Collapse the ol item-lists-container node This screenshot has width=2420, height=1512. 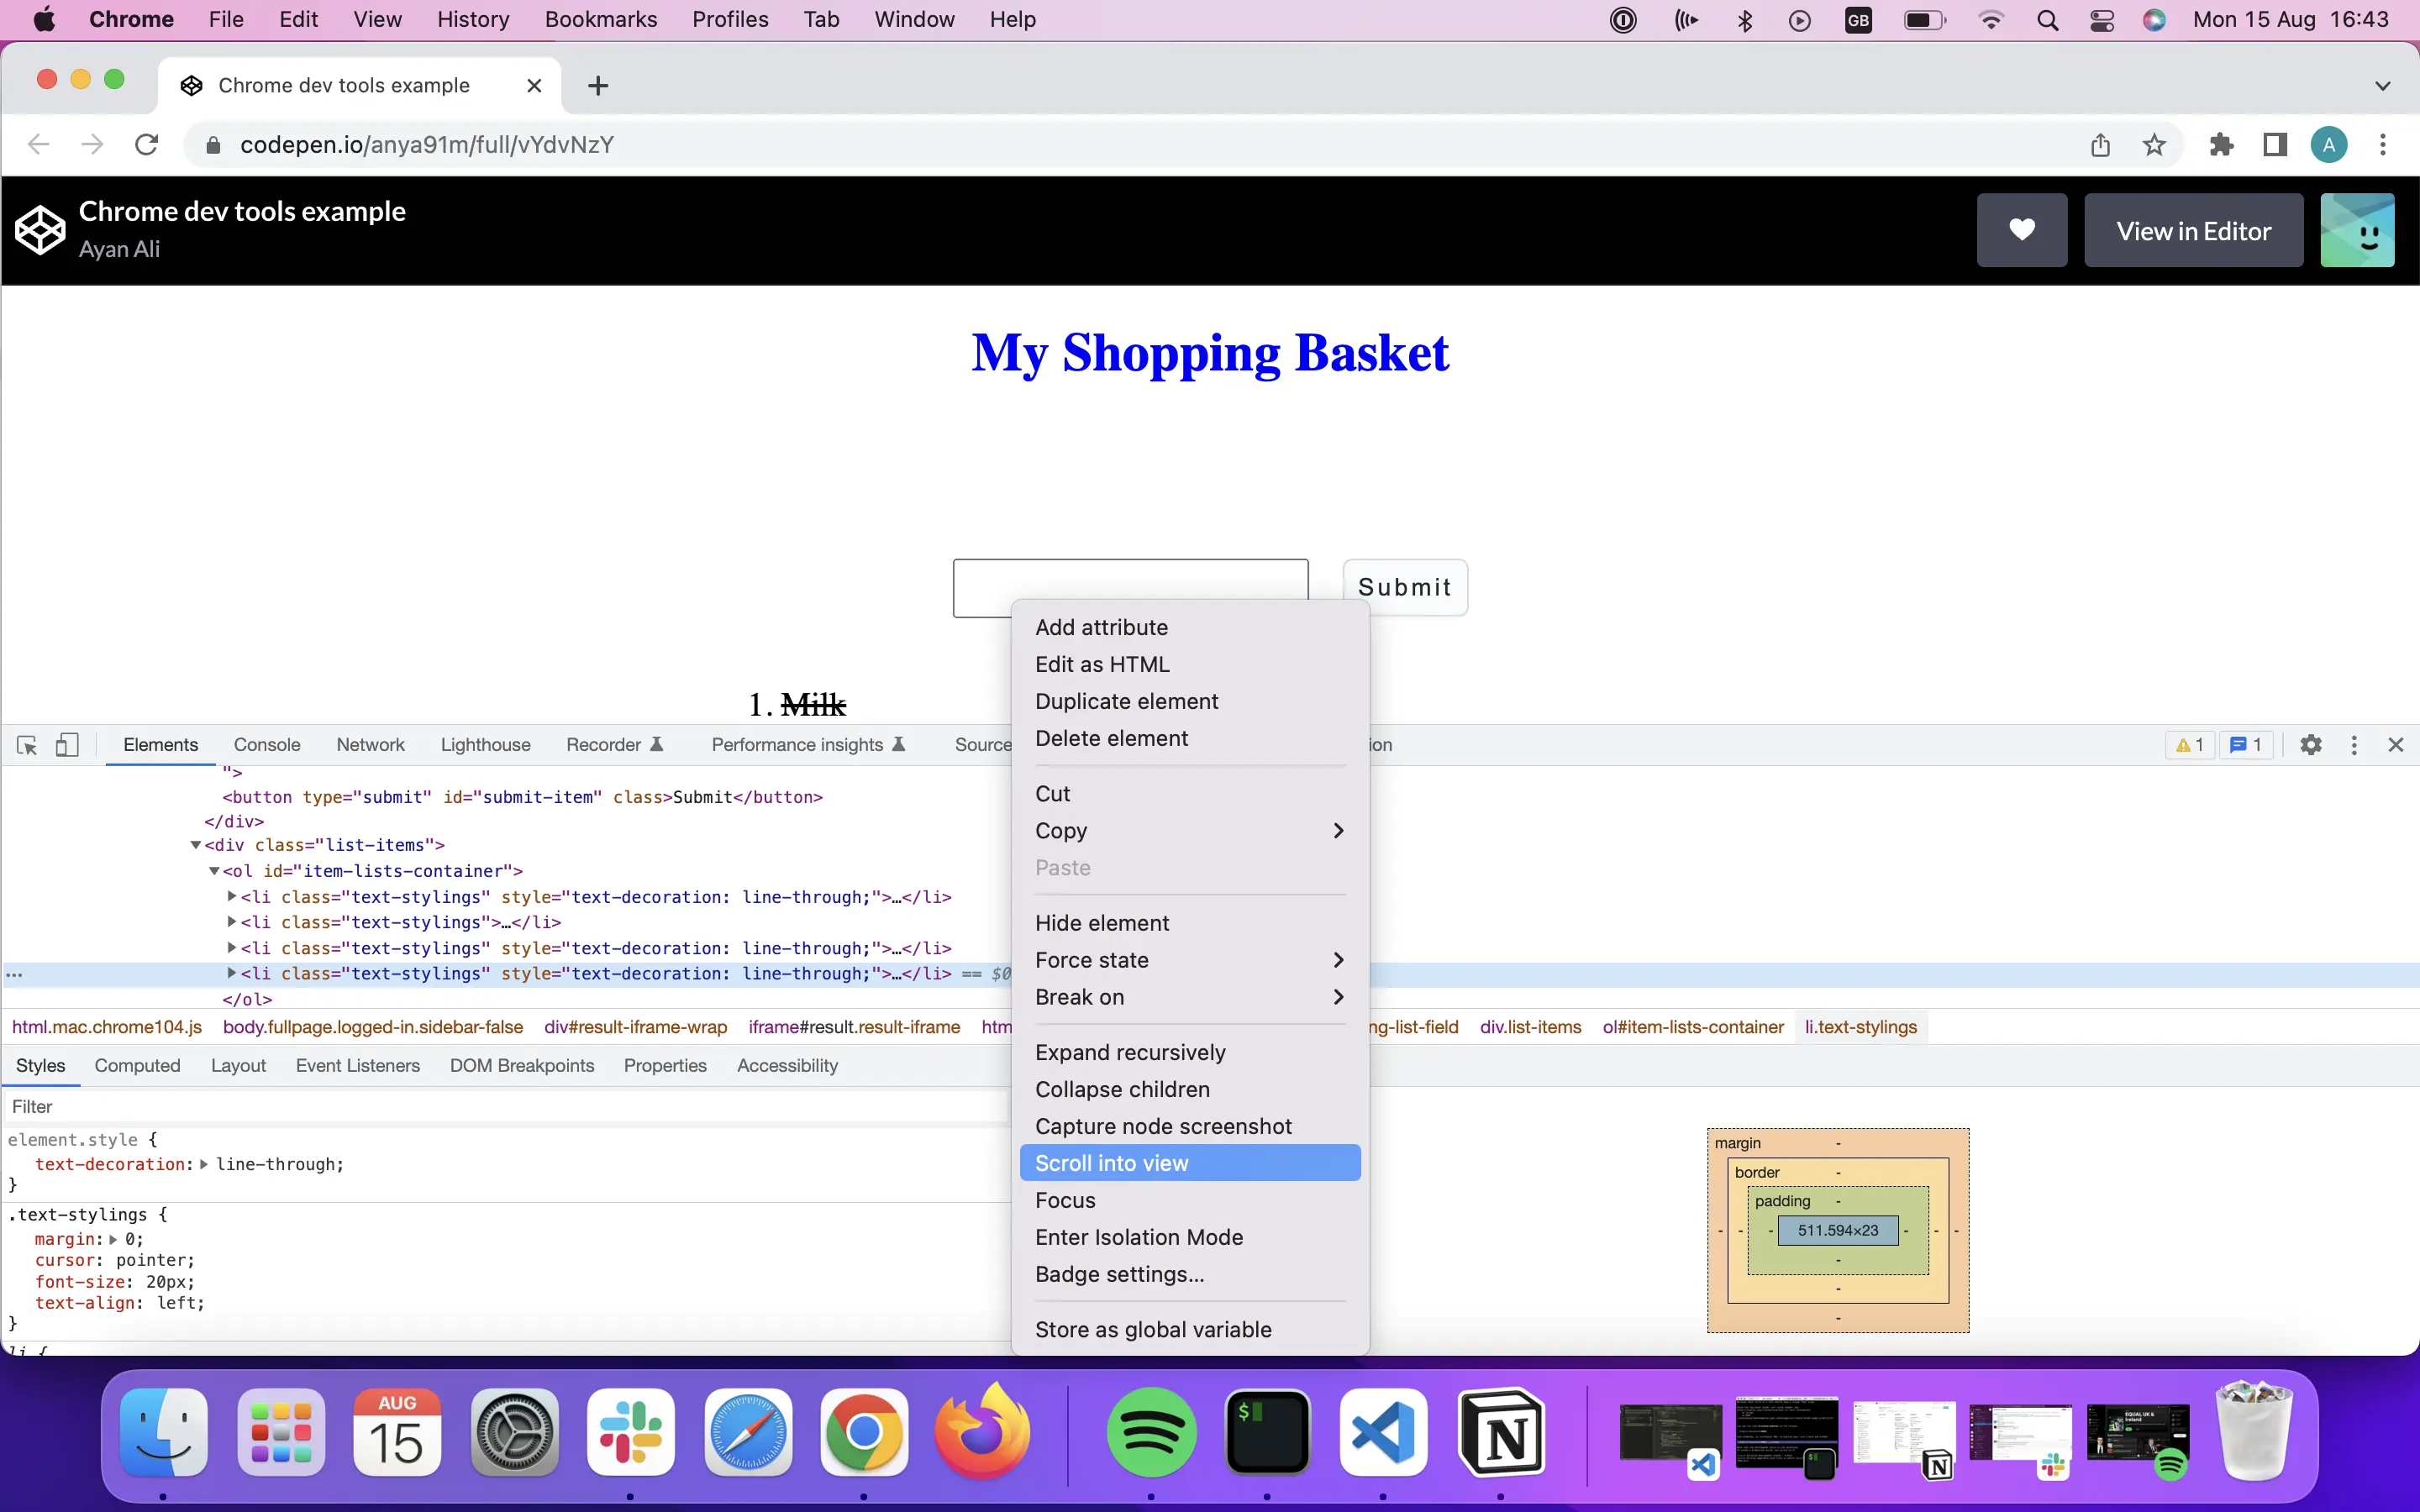tap(214, 871)
